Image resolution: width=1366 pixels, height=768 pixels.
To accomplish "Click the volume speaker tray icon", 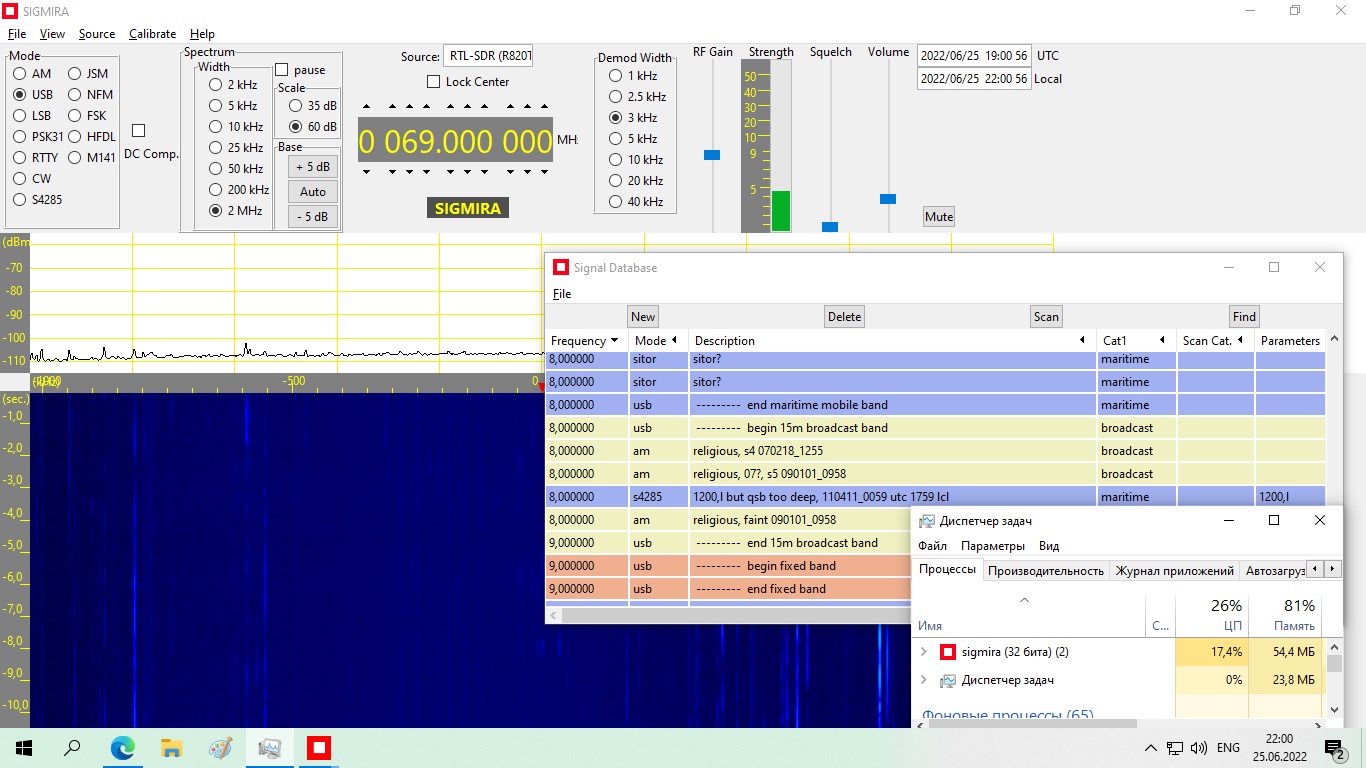I will (x=1198, y=748).
